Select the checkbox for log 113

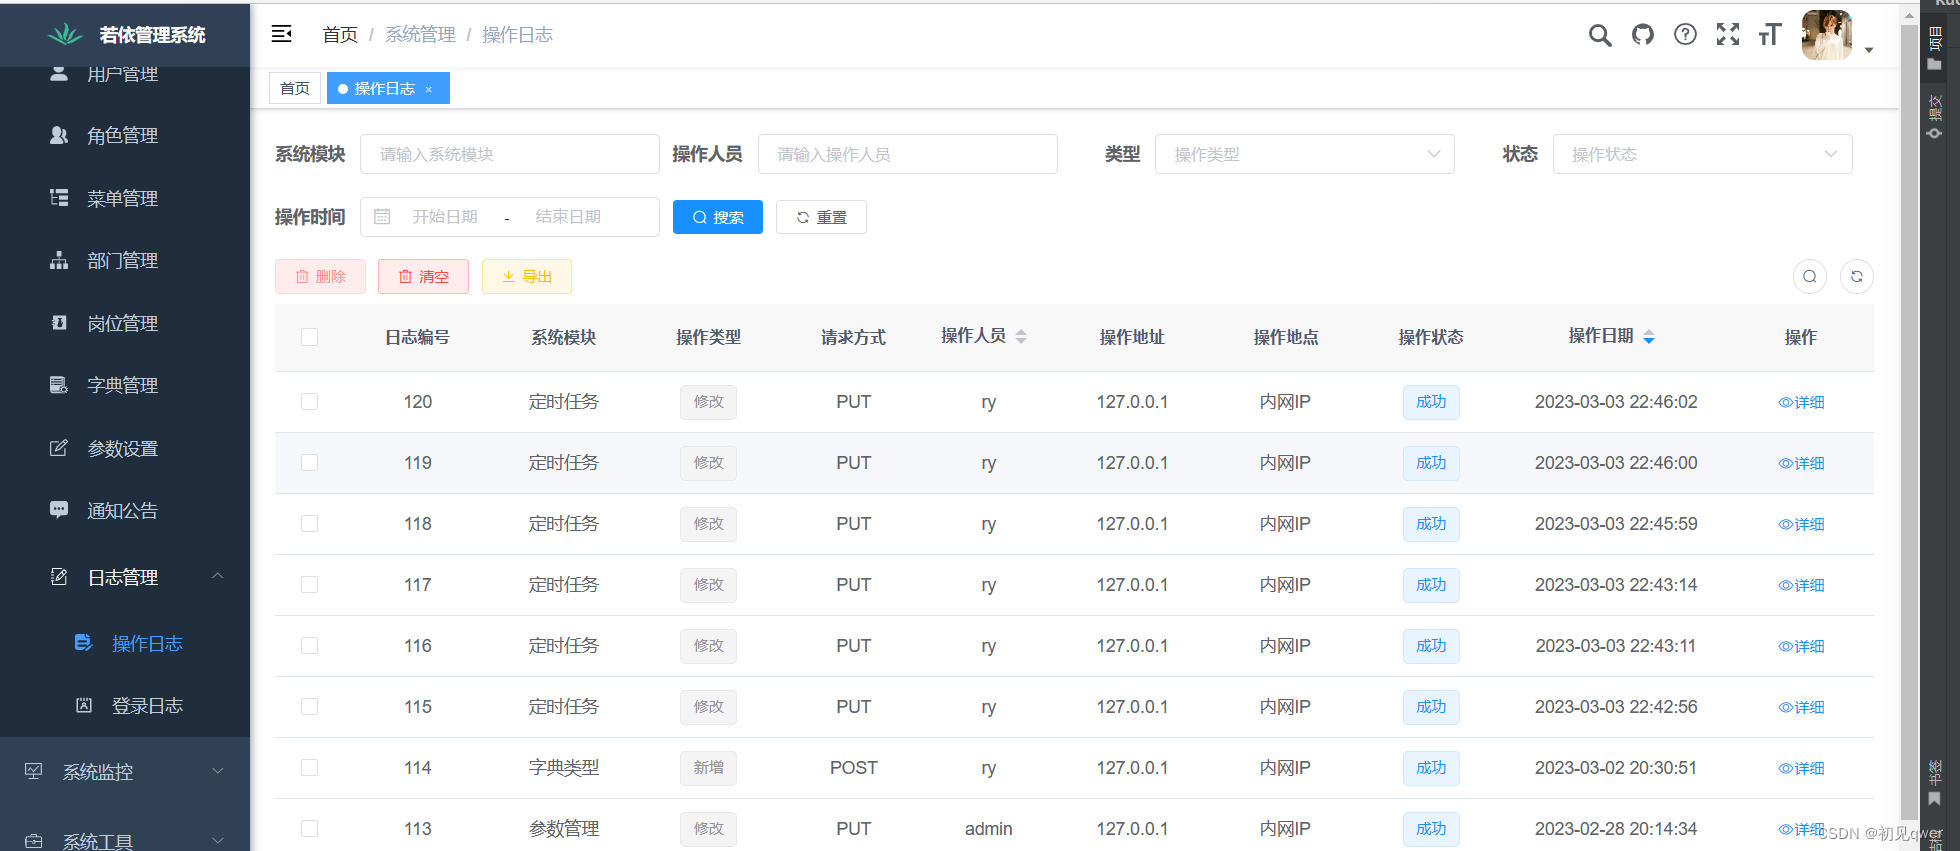[x=310, y=829]
